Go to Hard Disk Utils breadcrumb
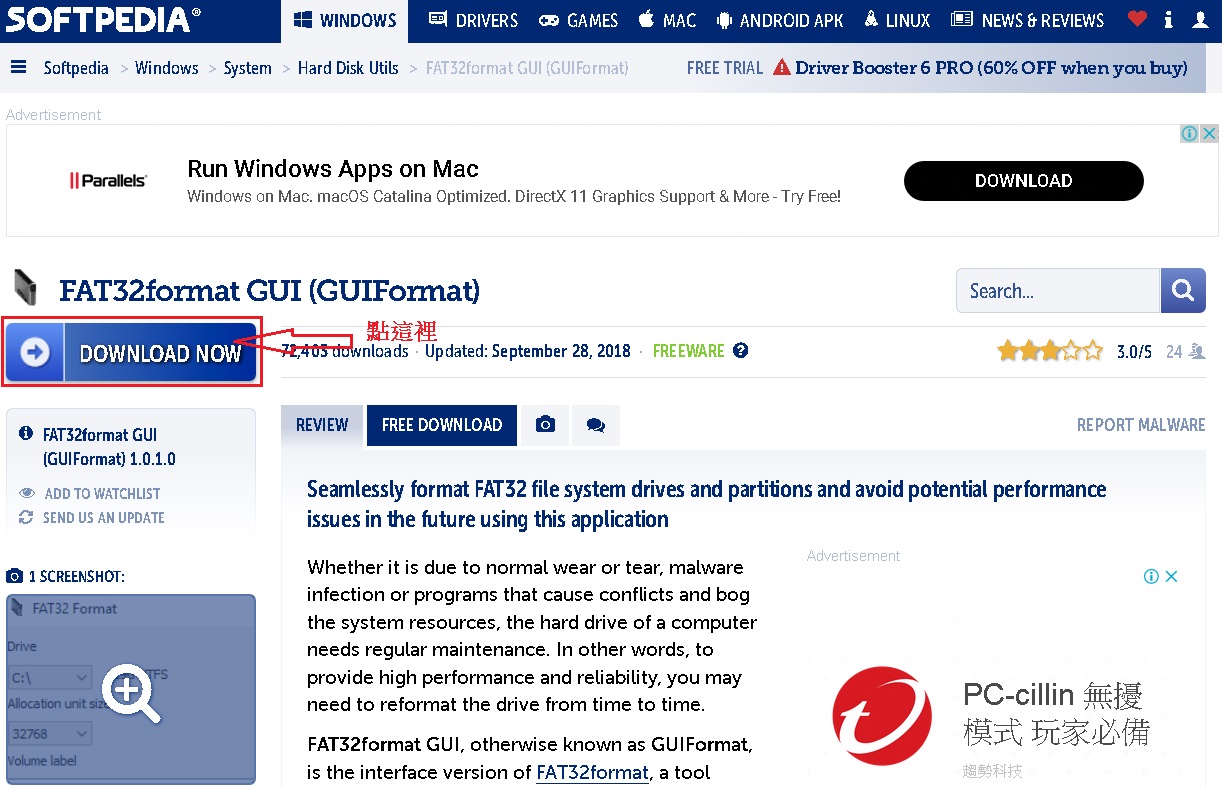Viewport: 1222px width, 788px height. (x=348, y=68)
